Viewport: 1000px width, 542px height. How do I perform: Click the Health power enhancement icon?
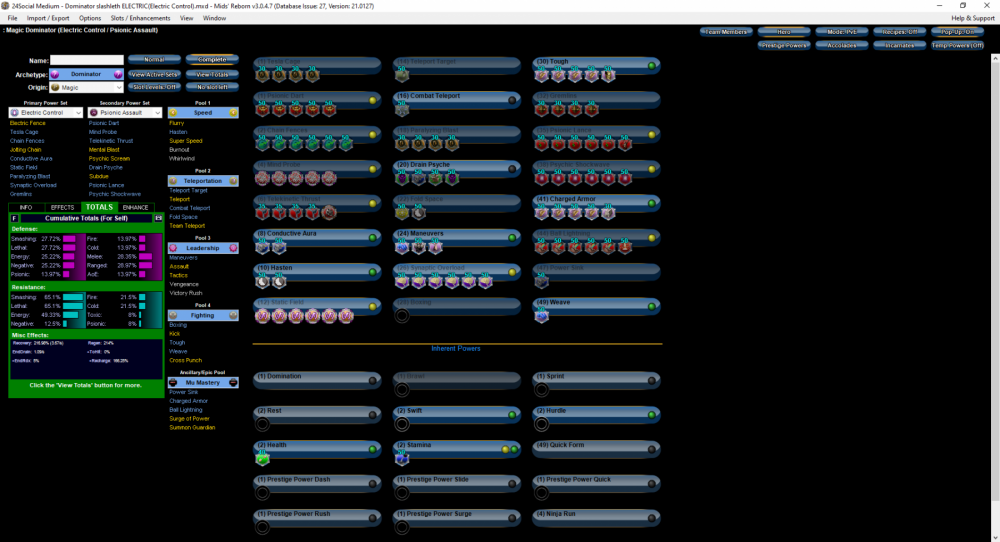[263, 458]
